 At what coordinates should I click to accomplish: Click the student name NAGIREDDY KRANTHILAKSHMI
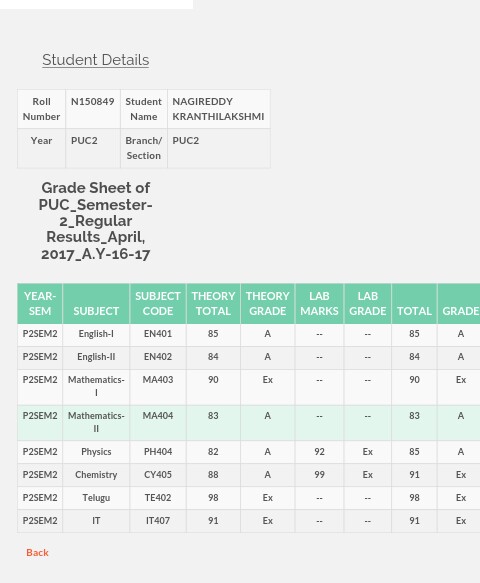(219, 109)
